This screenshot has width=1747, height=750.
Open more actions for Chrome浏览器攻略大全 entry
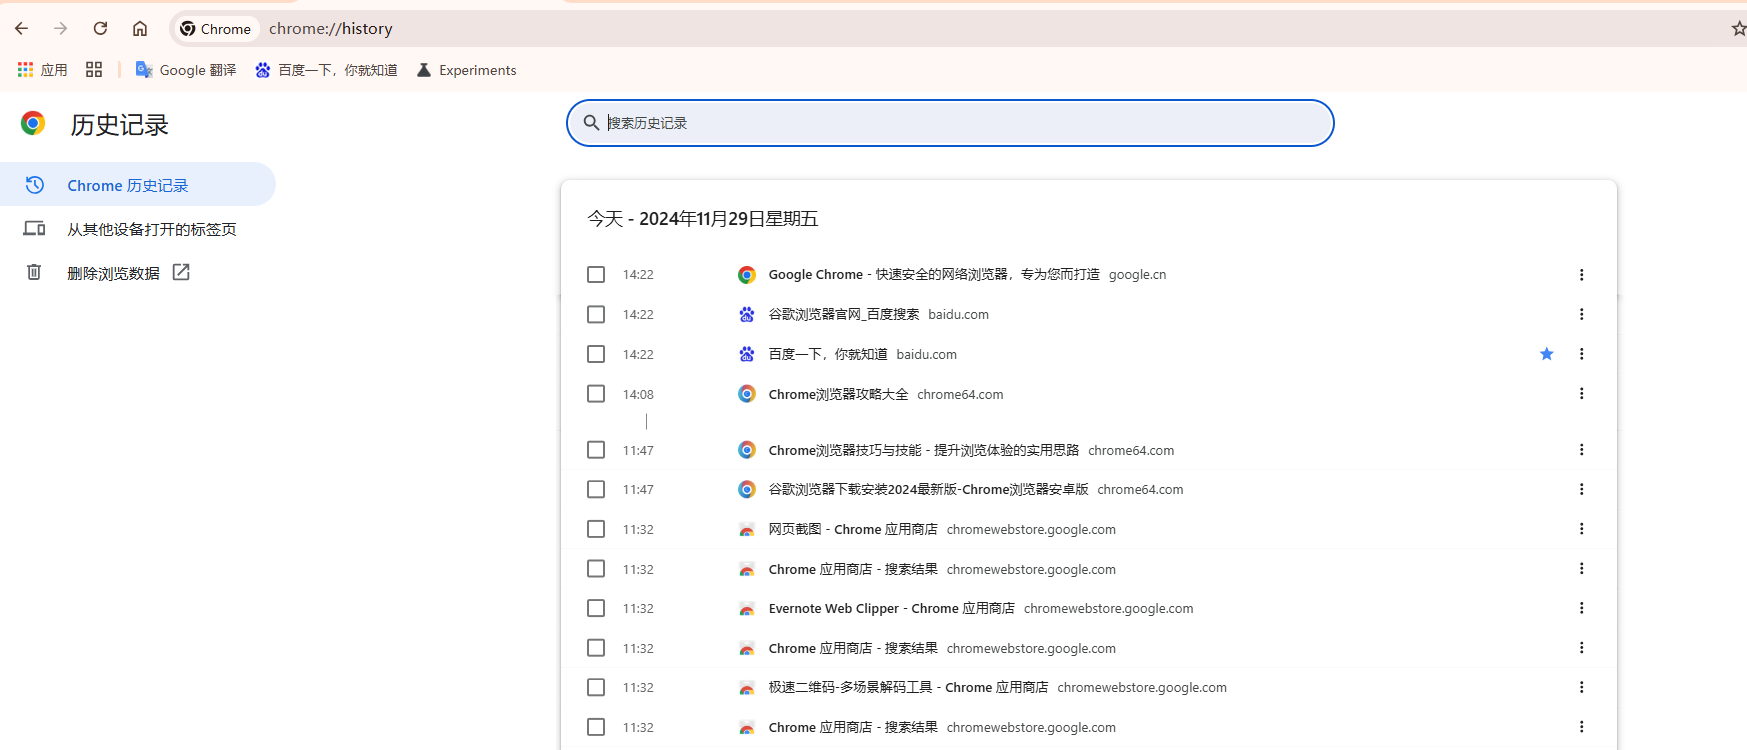point(1581,394)
